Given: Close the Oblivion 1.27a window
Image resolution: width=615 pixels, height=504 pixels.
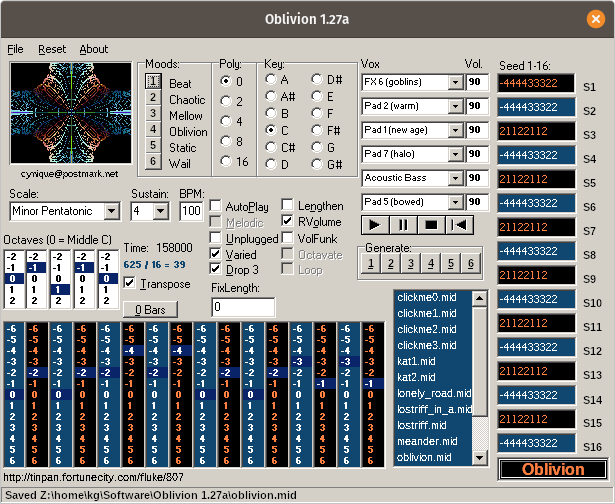Looking at the screenshot, I should [595, 19].
